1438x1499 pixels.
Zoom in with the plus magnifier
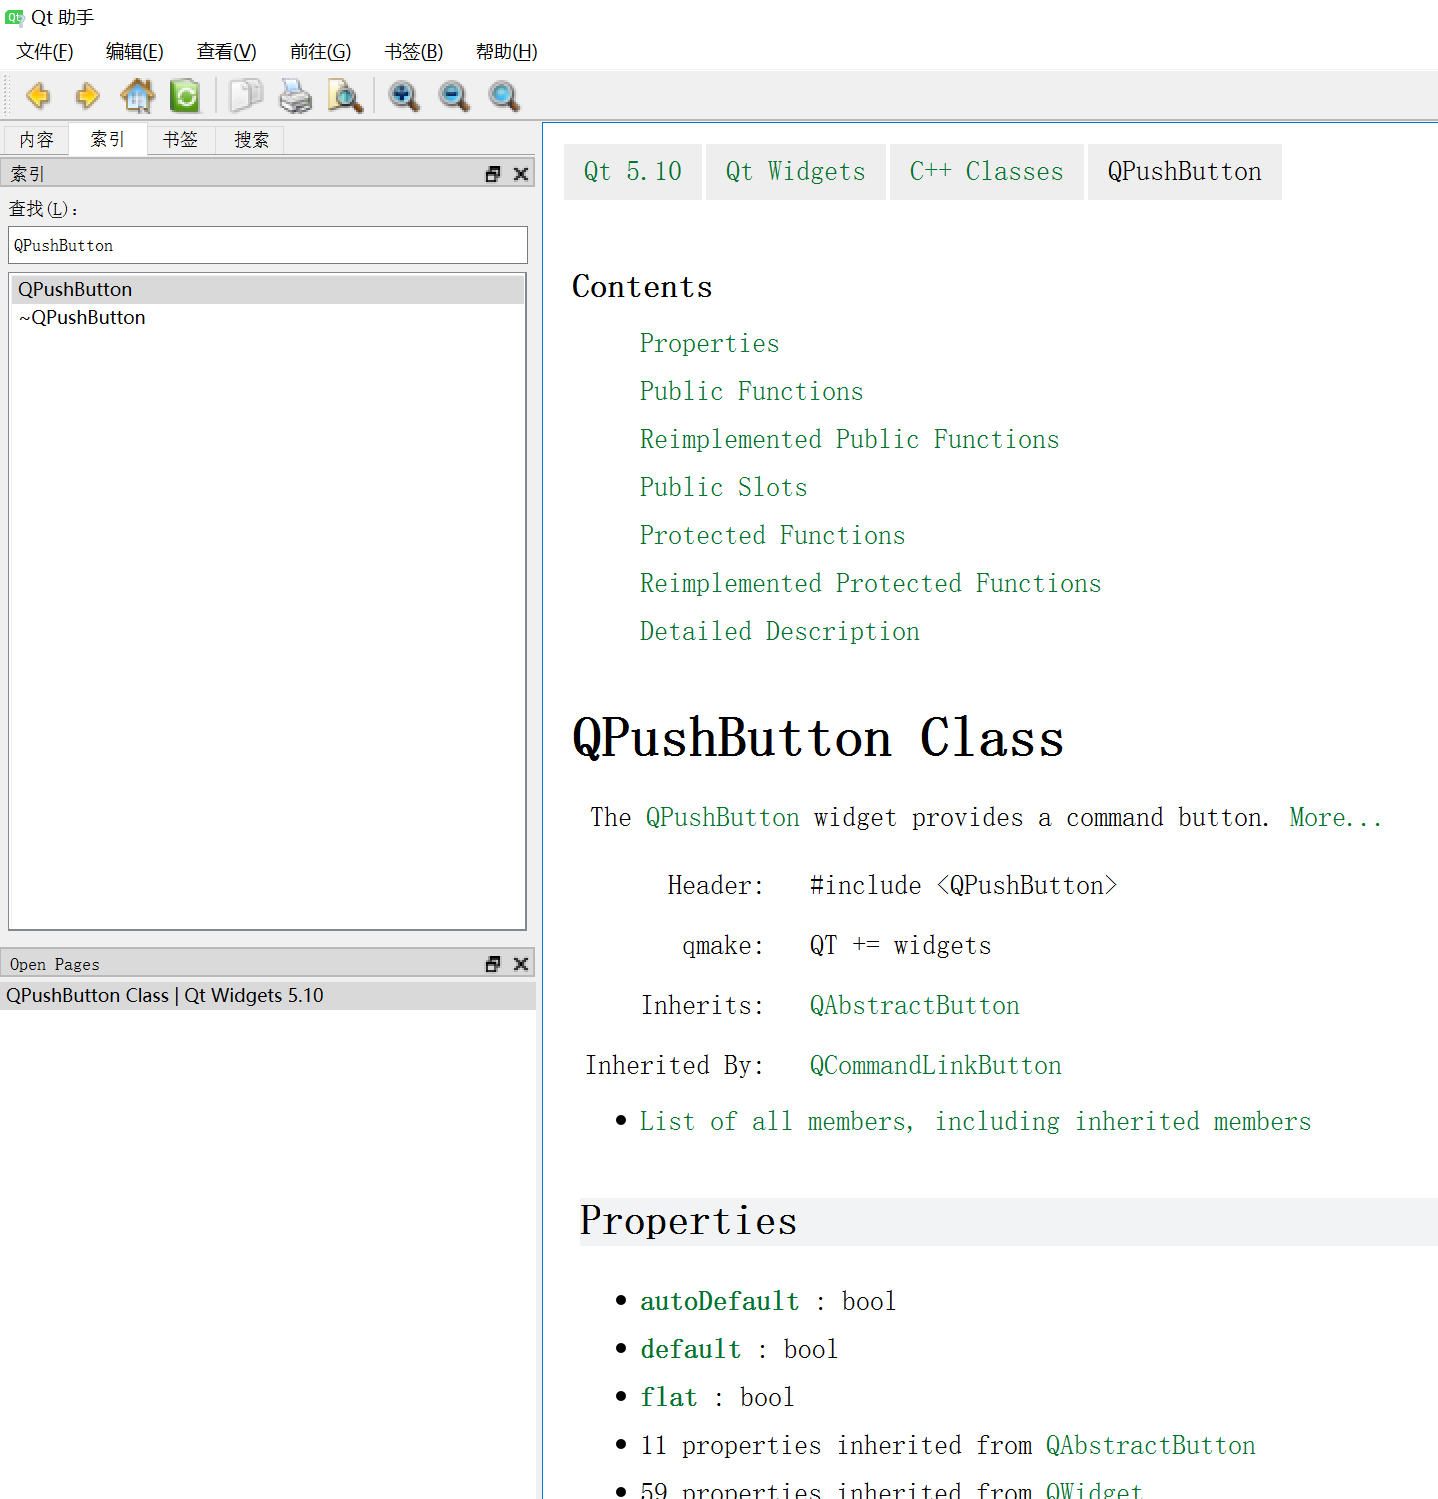pyautogui.click(x=404, y=96)
